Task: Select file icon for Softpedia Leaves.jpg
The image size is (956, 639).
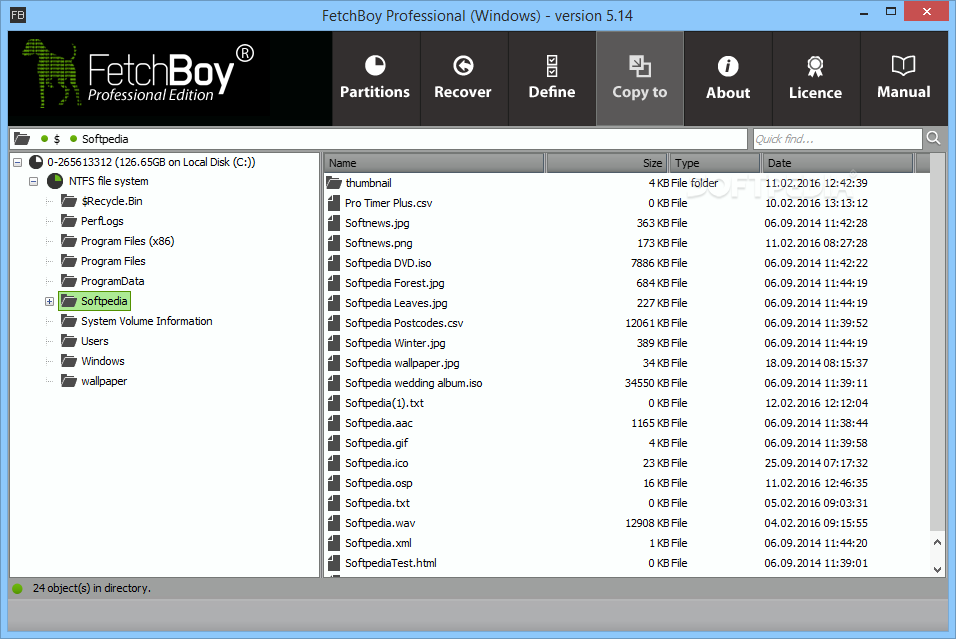Action: (x=334, y=303)
